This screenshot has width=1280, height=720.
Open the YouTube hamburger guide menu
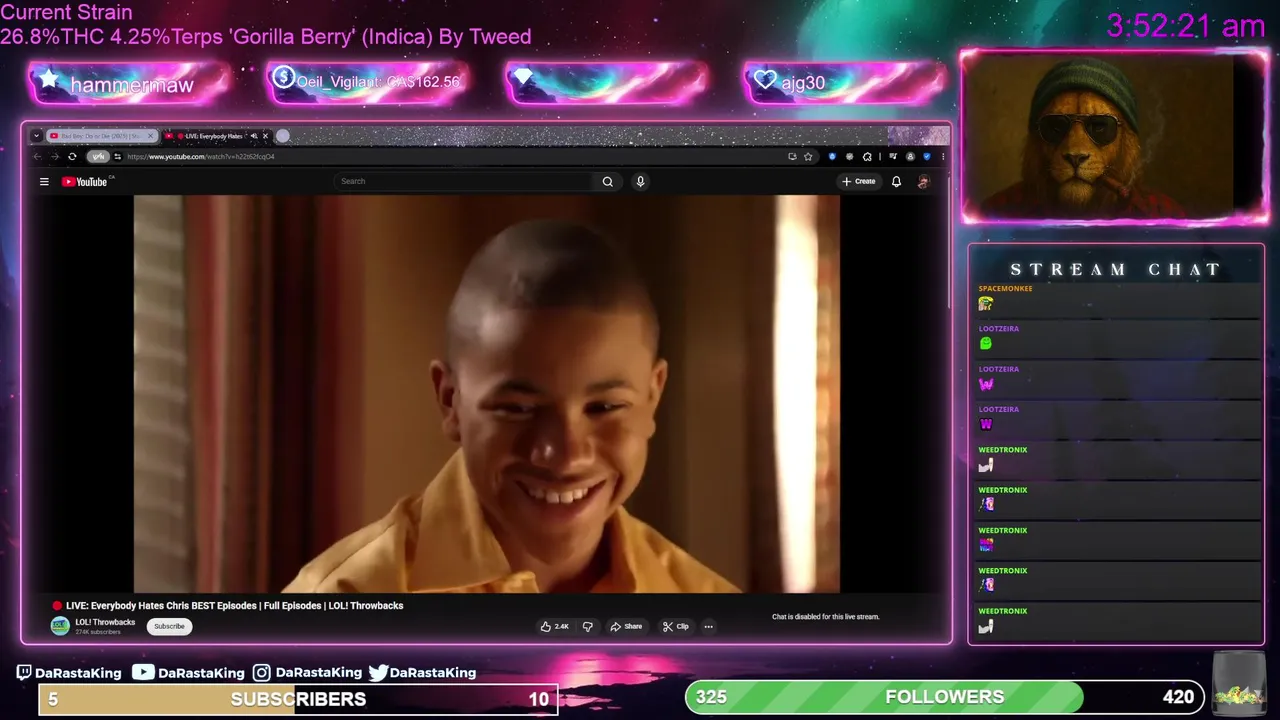point(44,181)
